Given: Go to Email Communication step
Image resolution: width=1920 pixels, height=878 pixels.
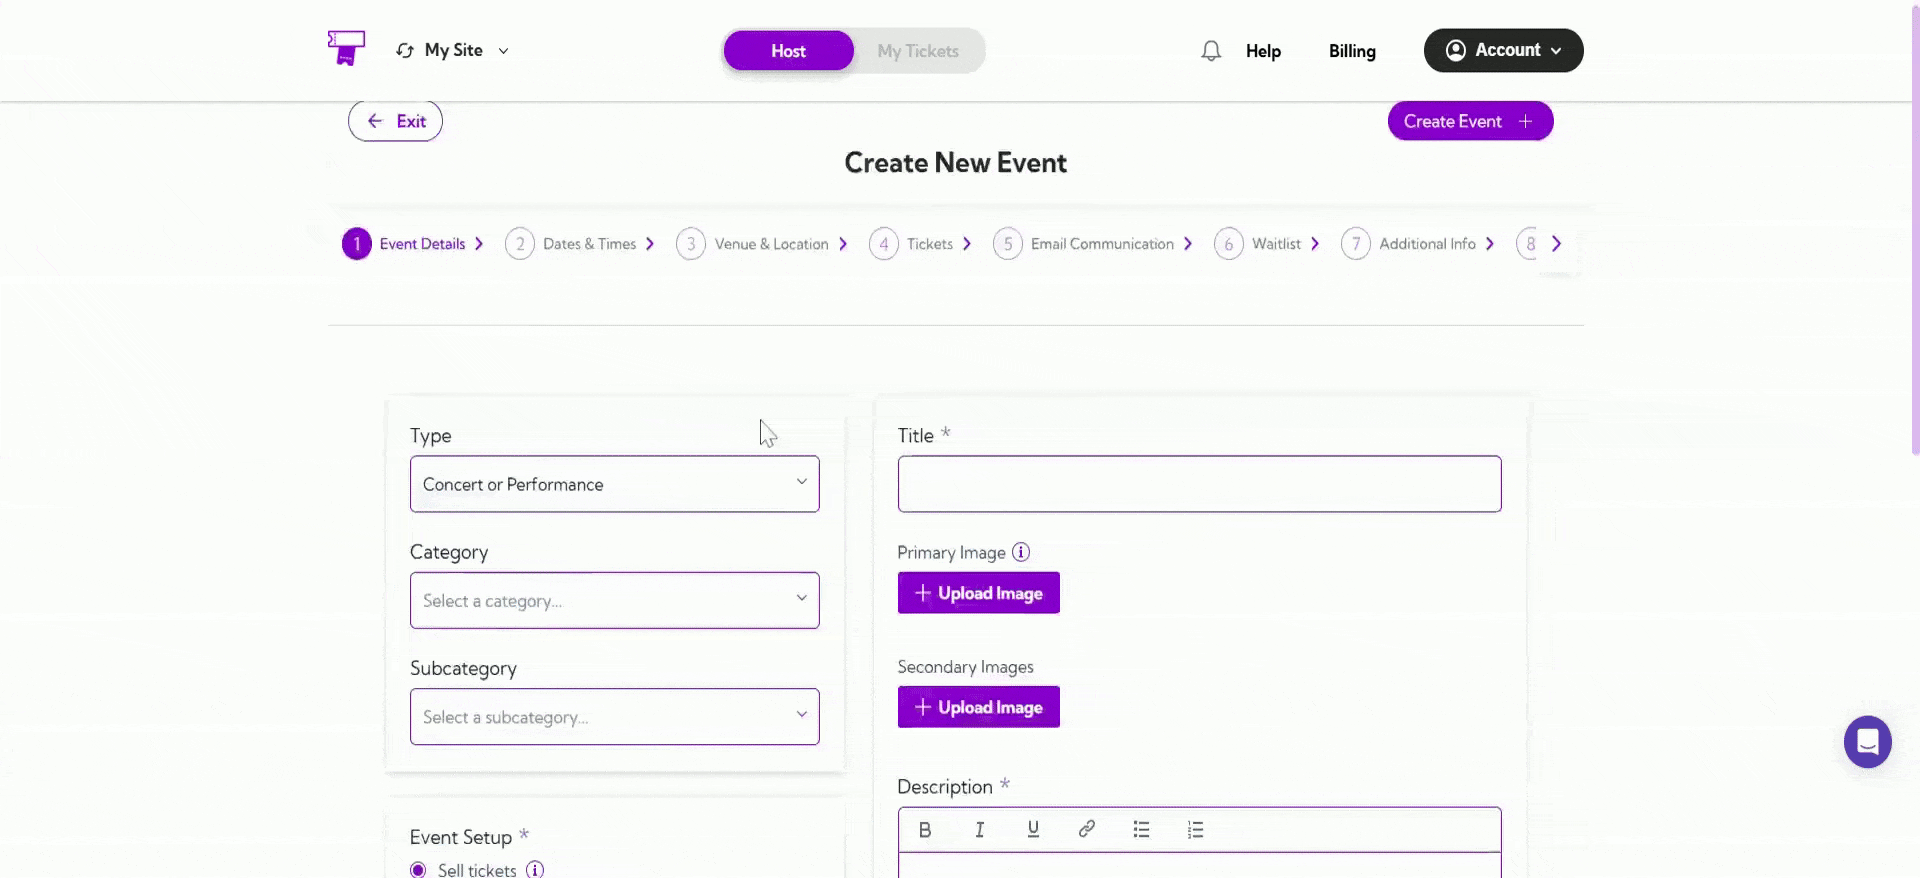Looking at the screenshot, I should (x=1102, y=244).
